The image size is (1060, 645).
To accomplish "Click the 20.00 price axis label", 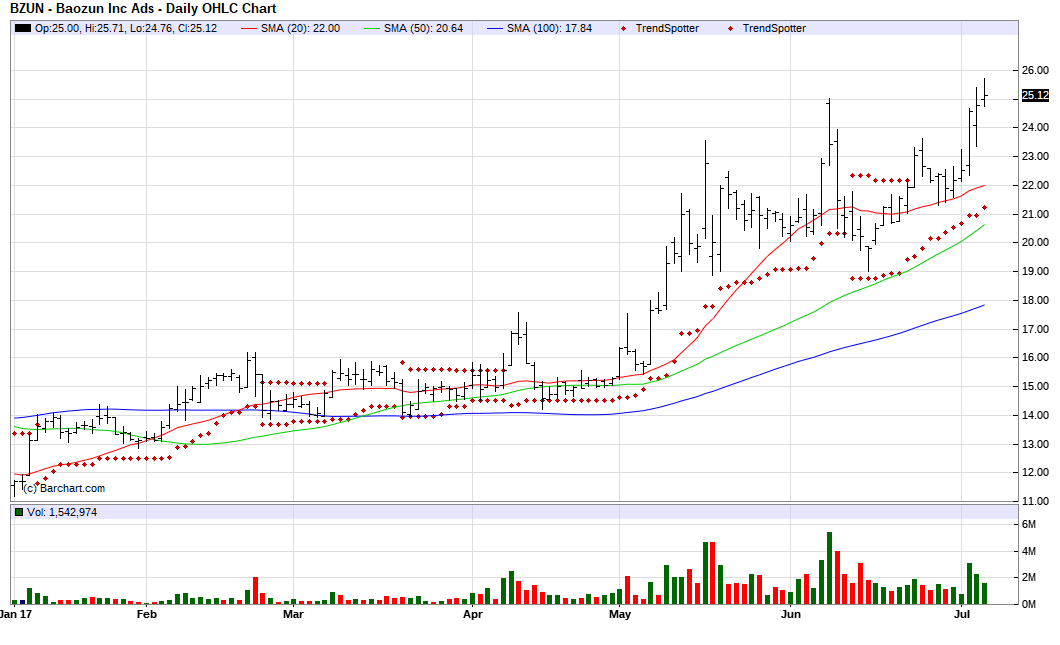I will tap(1035, 242).
